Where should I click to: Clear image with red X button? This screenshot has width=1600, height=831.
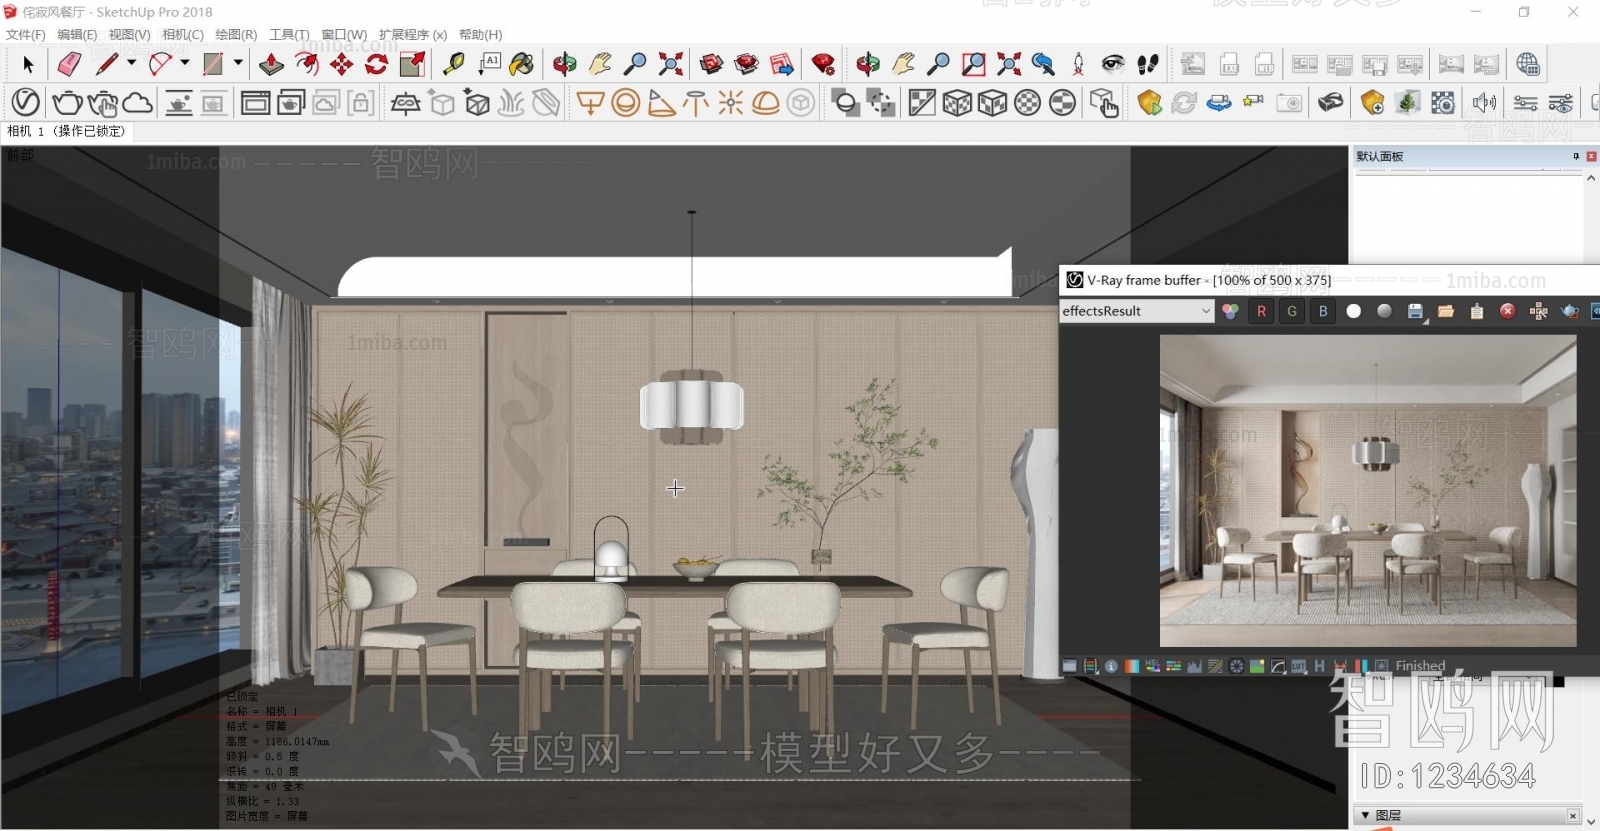1507,312
